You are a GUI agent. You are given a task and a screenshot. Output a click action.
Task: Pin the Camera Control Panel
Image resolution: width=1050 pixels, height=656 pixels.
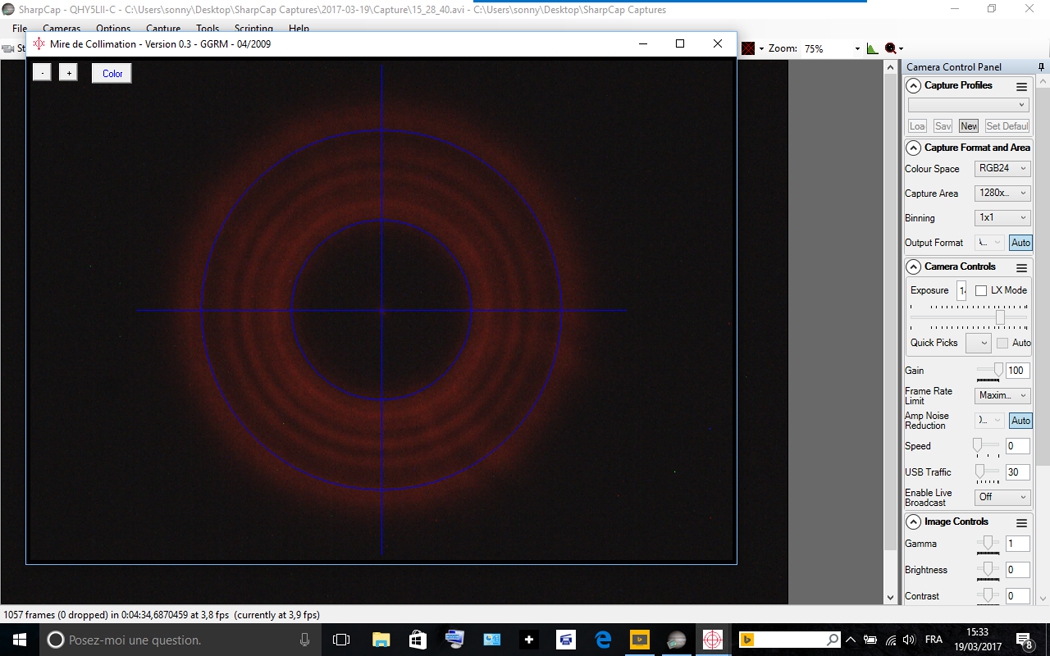point(1041,67)
